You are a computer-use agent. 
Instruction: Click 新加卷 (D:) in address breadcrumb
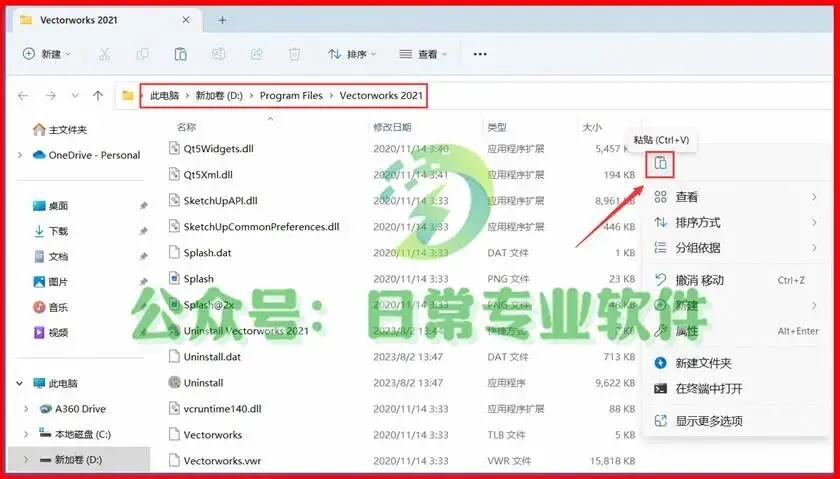point(219,95)
